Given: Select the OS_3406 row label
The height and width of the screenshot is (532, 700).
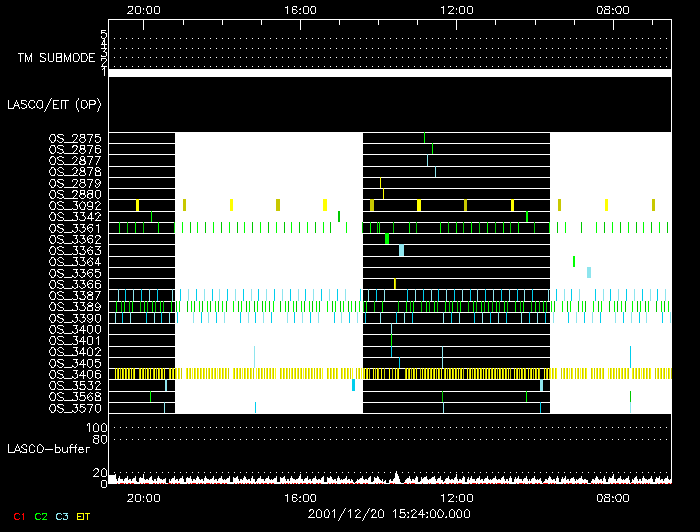Looking at the screenshot, I should [x=75, y=374].
